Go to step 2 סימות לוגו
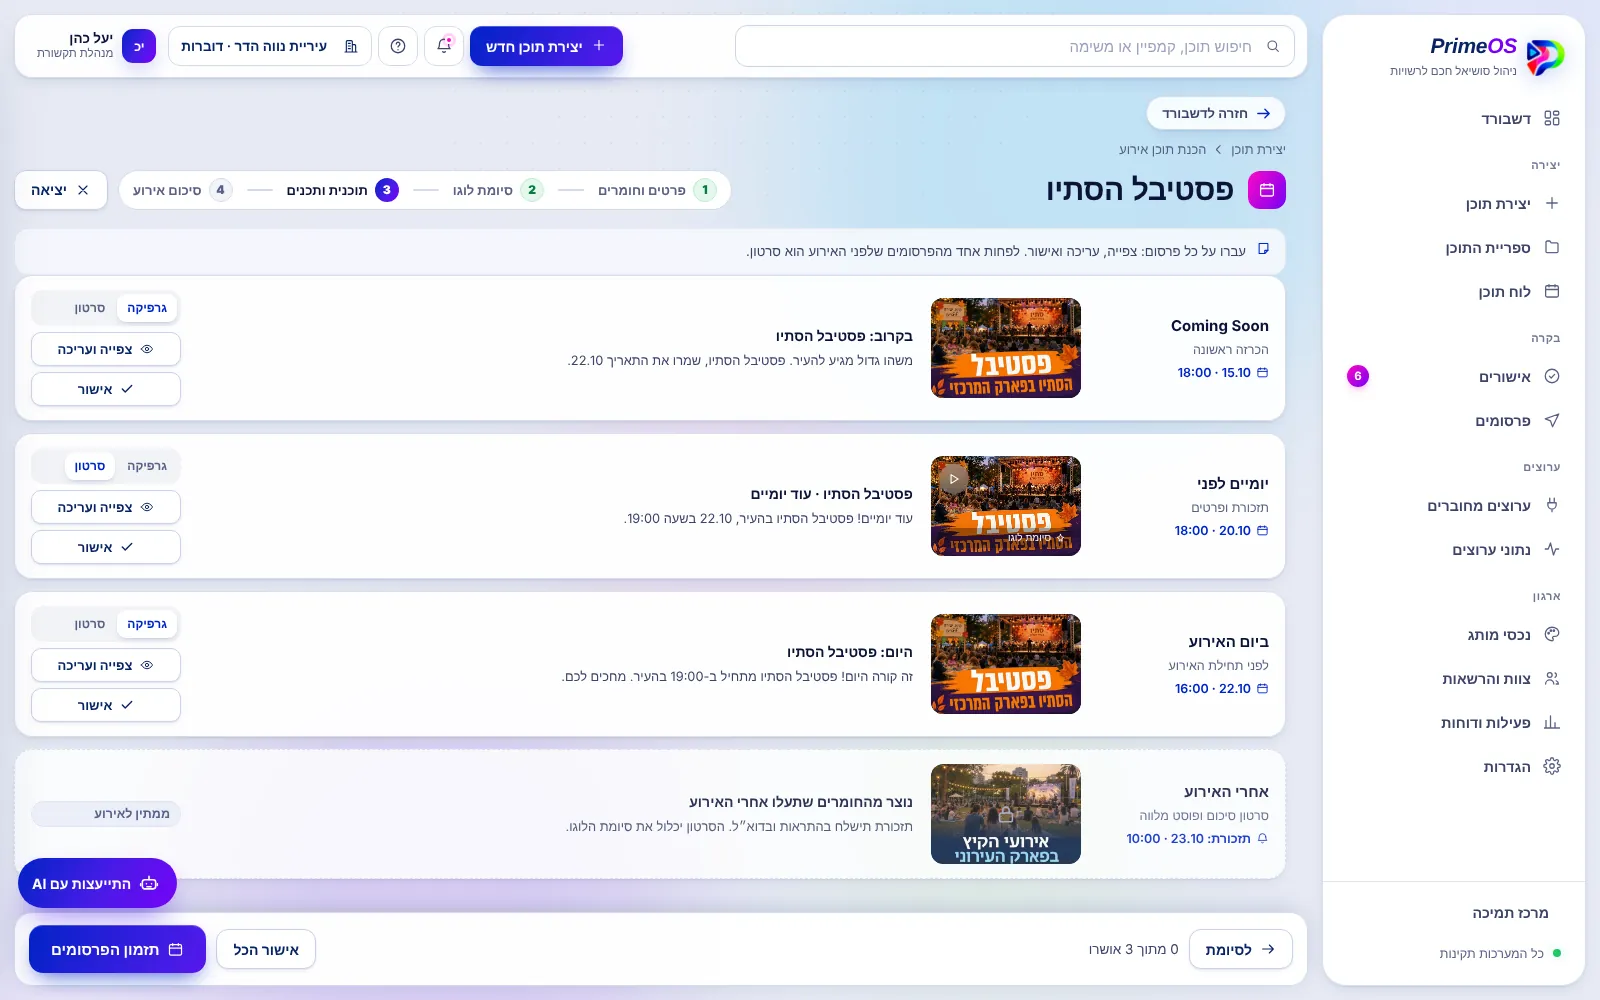The height and width of the screenshot is (1000, 1600). (497, 190)
